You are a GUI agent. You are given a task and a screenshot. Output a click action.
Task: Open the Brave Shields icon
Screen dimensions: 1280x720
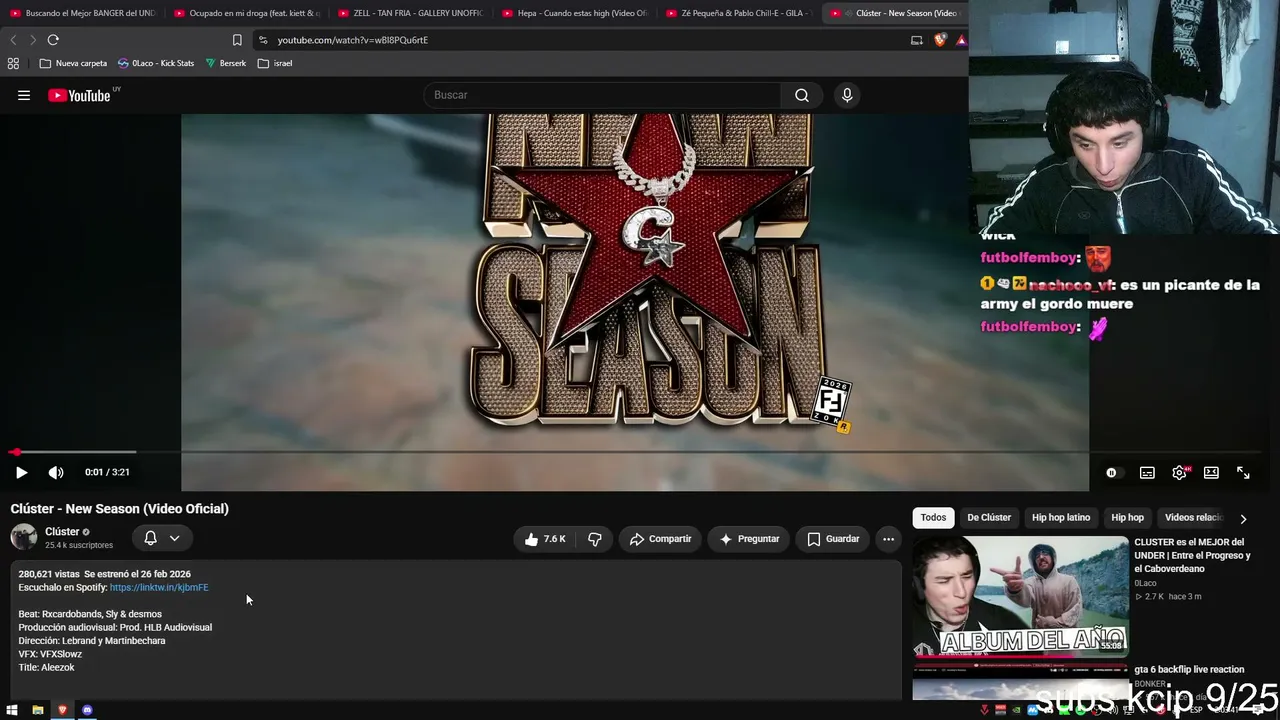click(940, 40)
